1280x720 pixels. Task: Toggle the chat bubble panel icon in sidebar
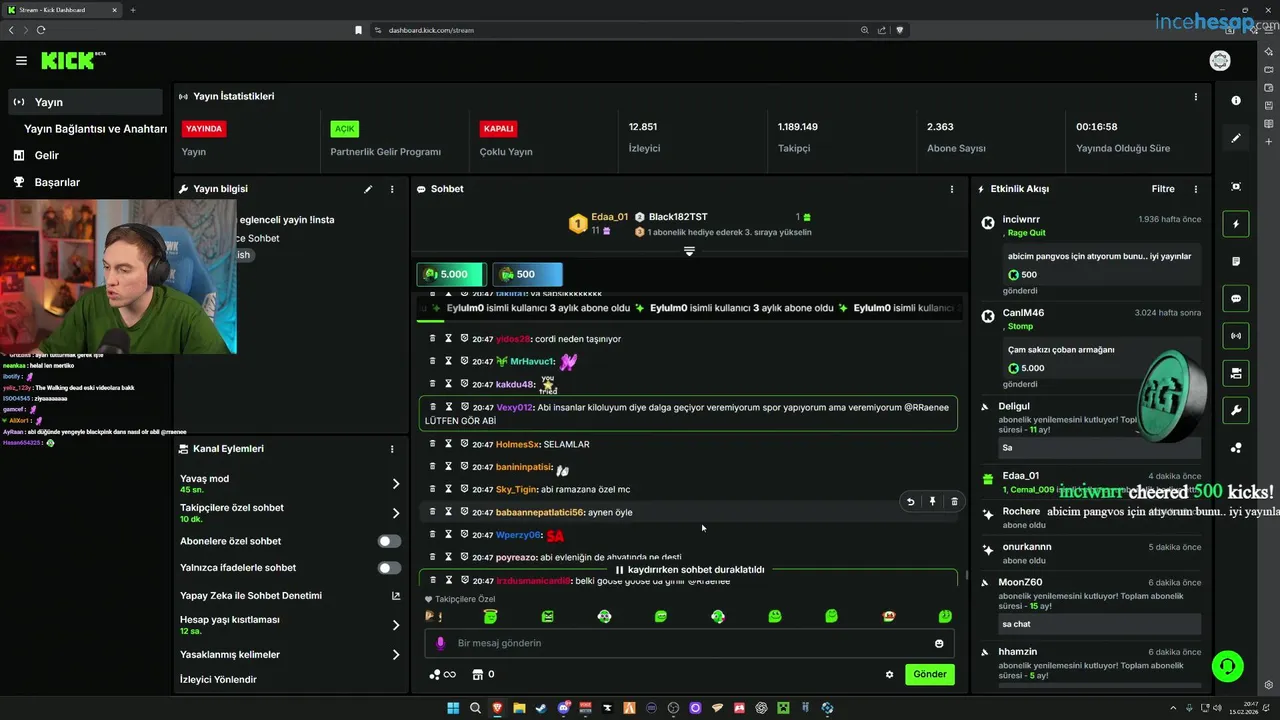tap(1236, 298)
